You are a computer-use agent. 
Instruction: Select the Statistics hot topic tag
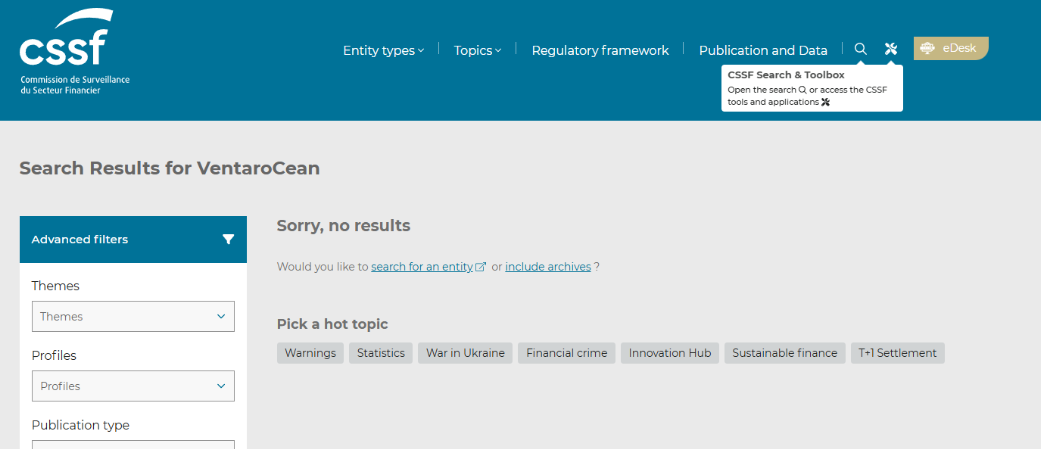381,353
